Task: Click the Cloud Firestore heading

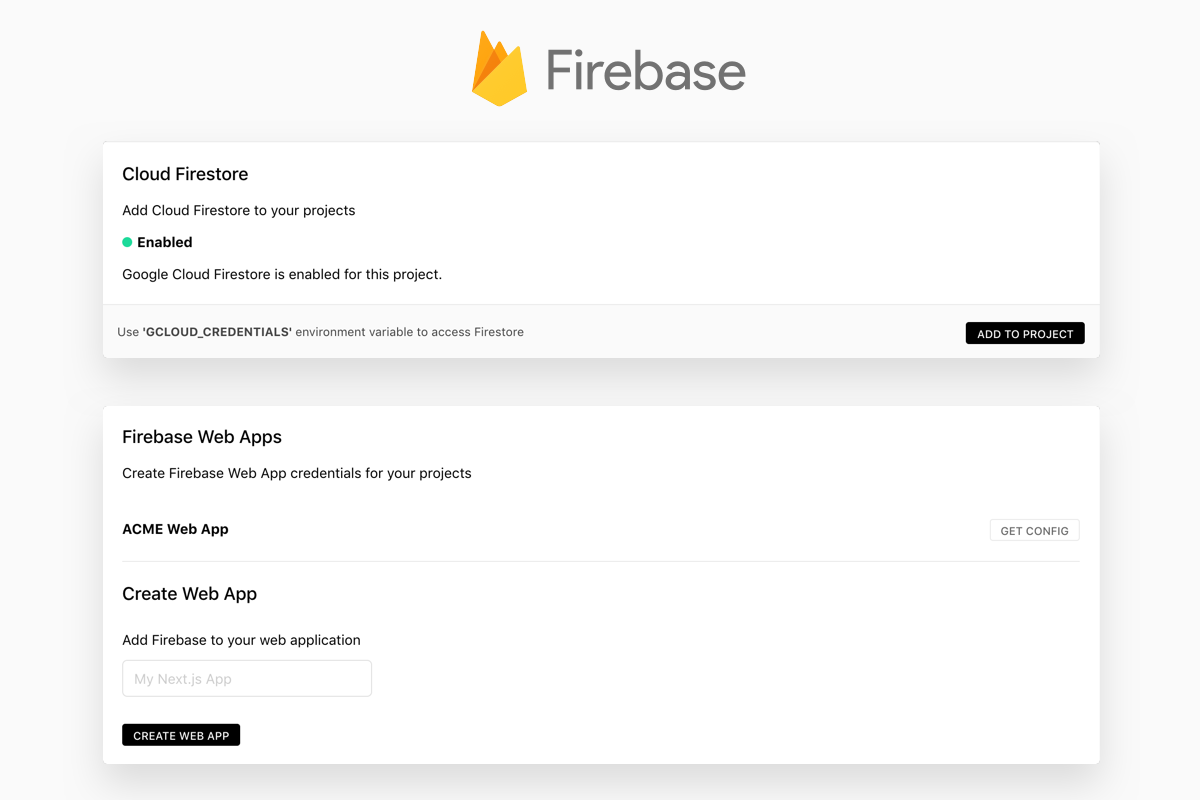Action: (185, 174)
